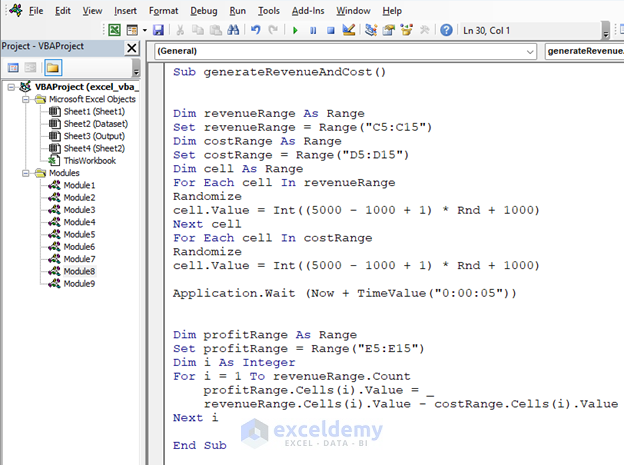The width and height of the screenshot is (624, 465).
Task: Click the View Microsoft Excel icon
Action: (x=114, y=30)
